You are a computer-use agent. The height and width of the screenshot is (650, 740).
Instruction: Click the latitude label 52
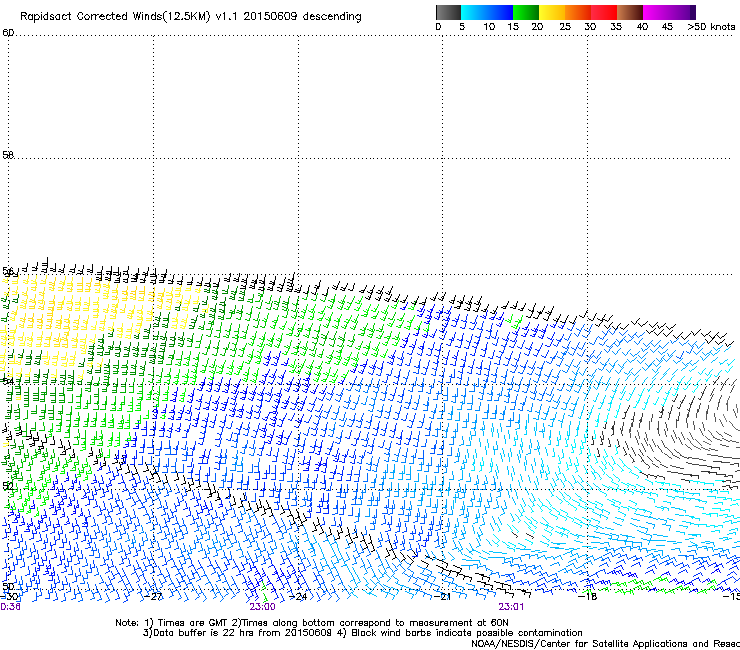[8, 485]
